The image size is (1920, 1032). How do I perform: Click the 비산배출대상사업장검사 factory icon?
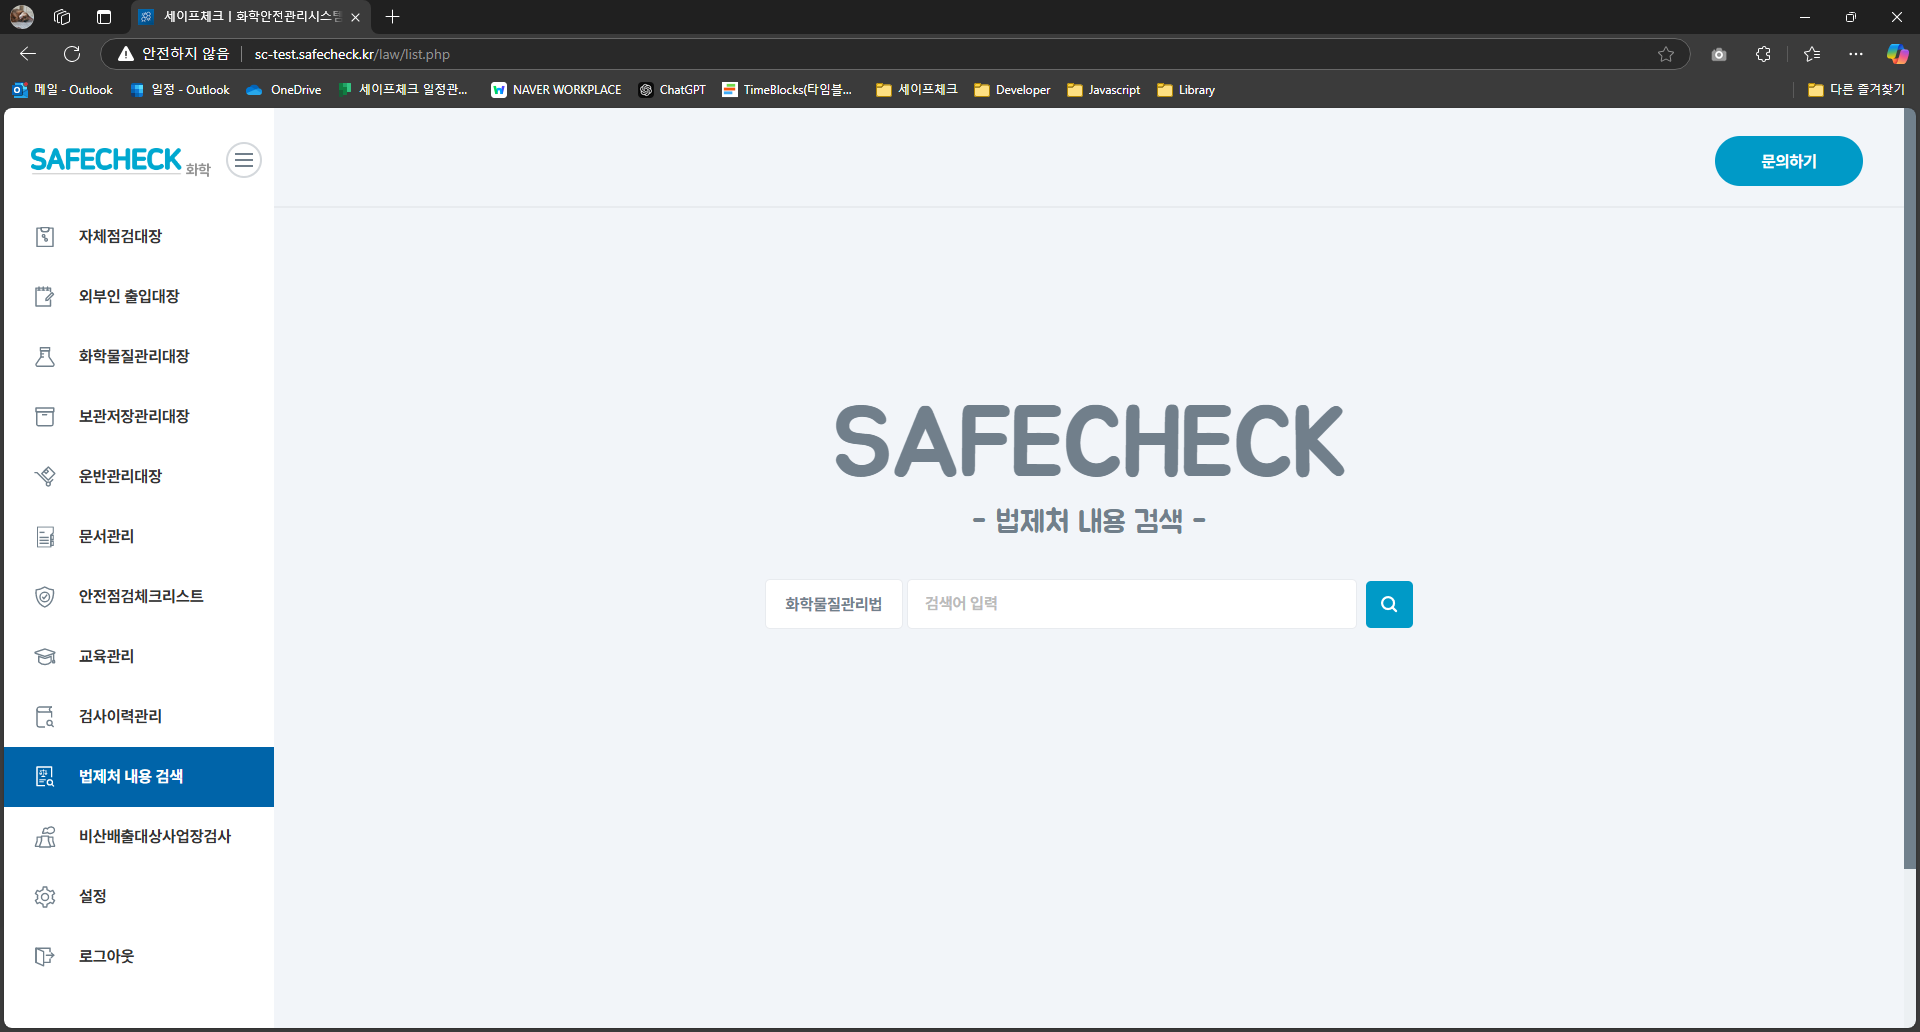(x=45, y=837)
